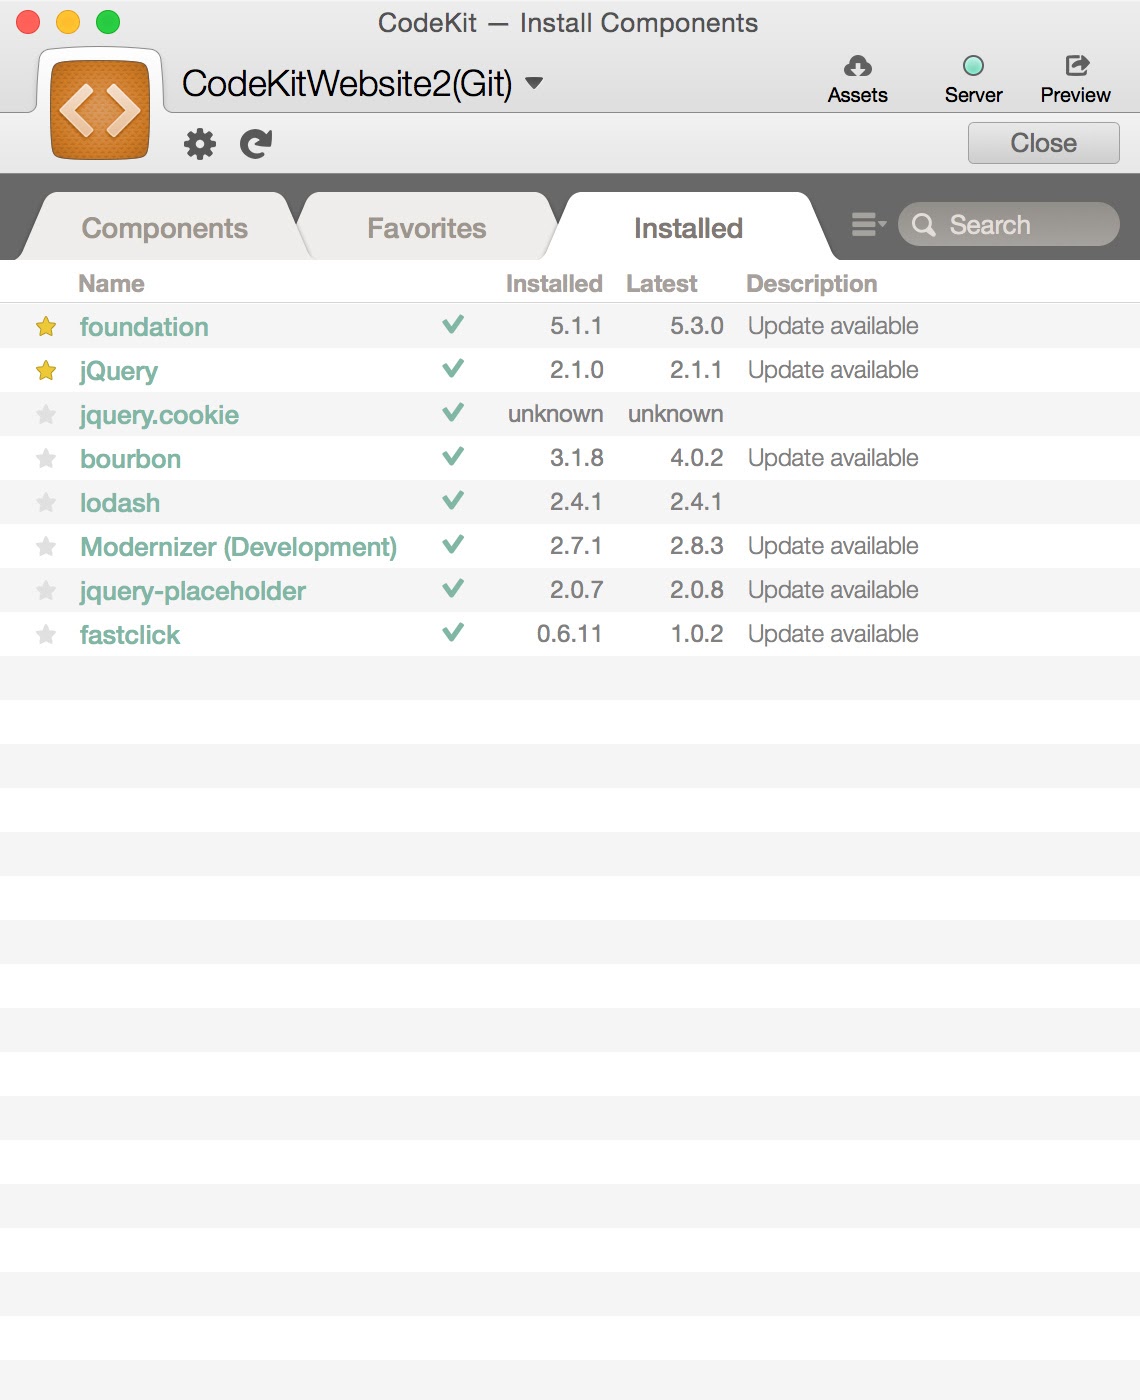Click the installed checkmark for bourbon
The width and height of the screenshot is (1140, 1400).
coord(453,456)
